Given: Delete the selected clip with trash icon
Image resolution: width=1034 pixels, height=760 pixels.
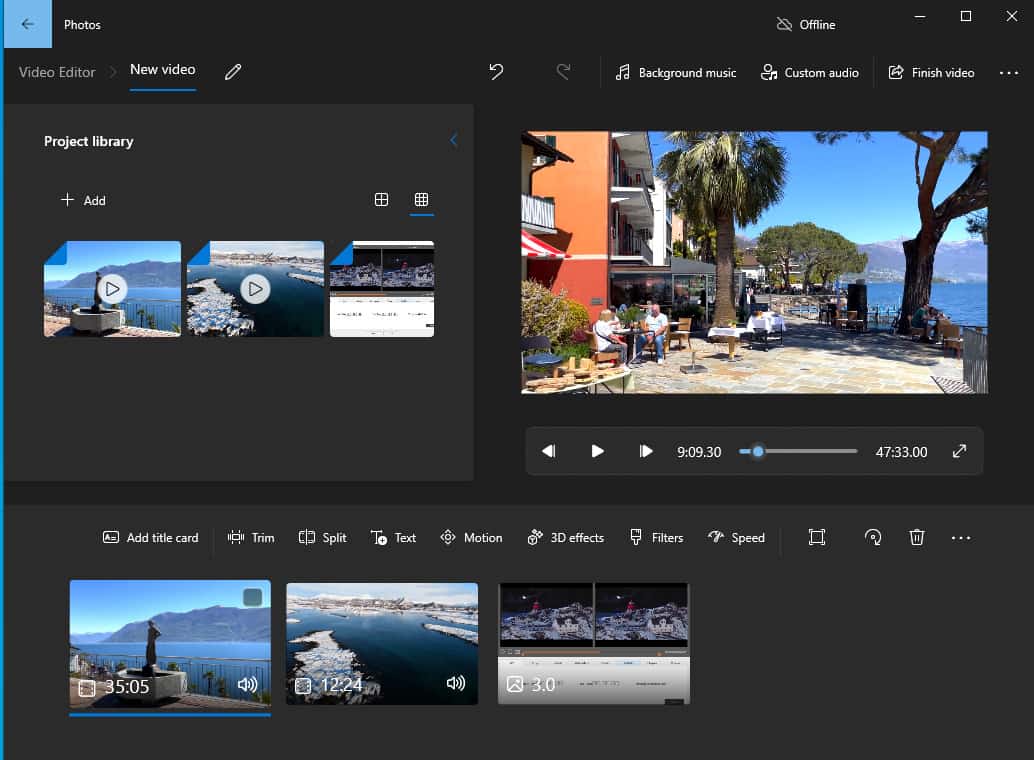Looking at the screenshot, I should pyautogui.click(x=917, y=538).
